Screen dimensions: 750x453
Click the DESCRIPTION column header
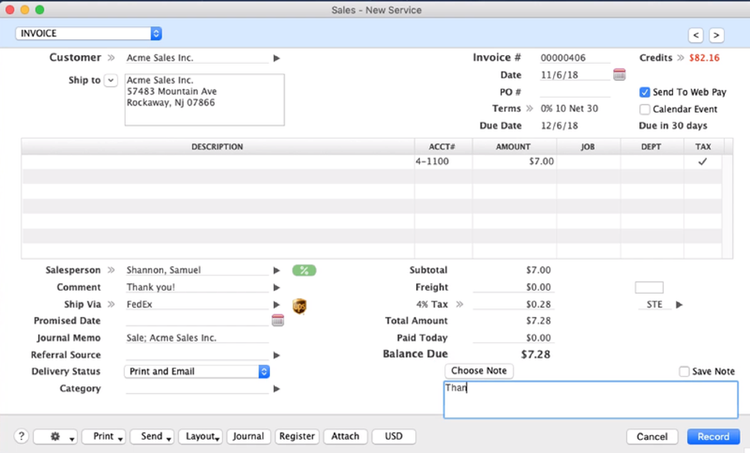(218, 147)
